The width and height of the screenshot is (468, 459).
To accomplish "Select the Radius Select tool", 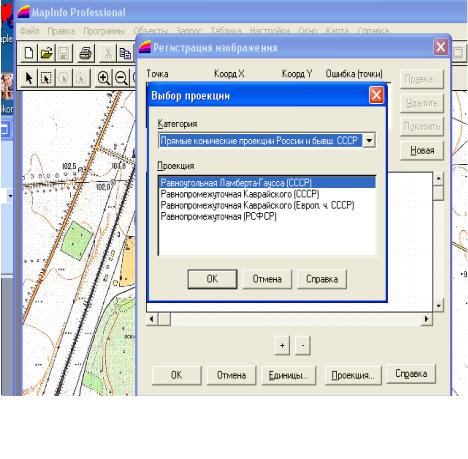I will coord(64,79).
